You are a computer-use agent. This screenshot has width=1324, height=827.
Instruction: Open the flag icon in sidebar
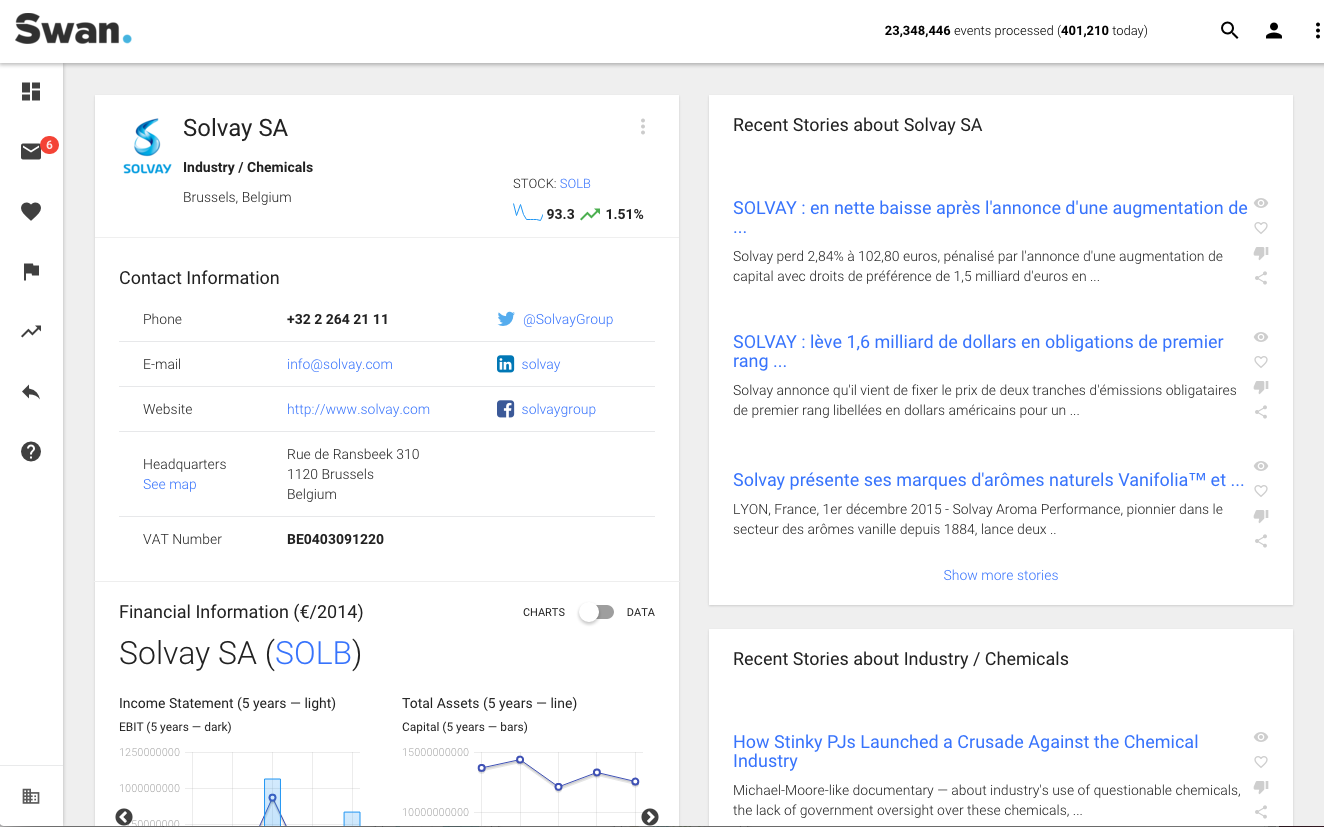coord(31,271)
